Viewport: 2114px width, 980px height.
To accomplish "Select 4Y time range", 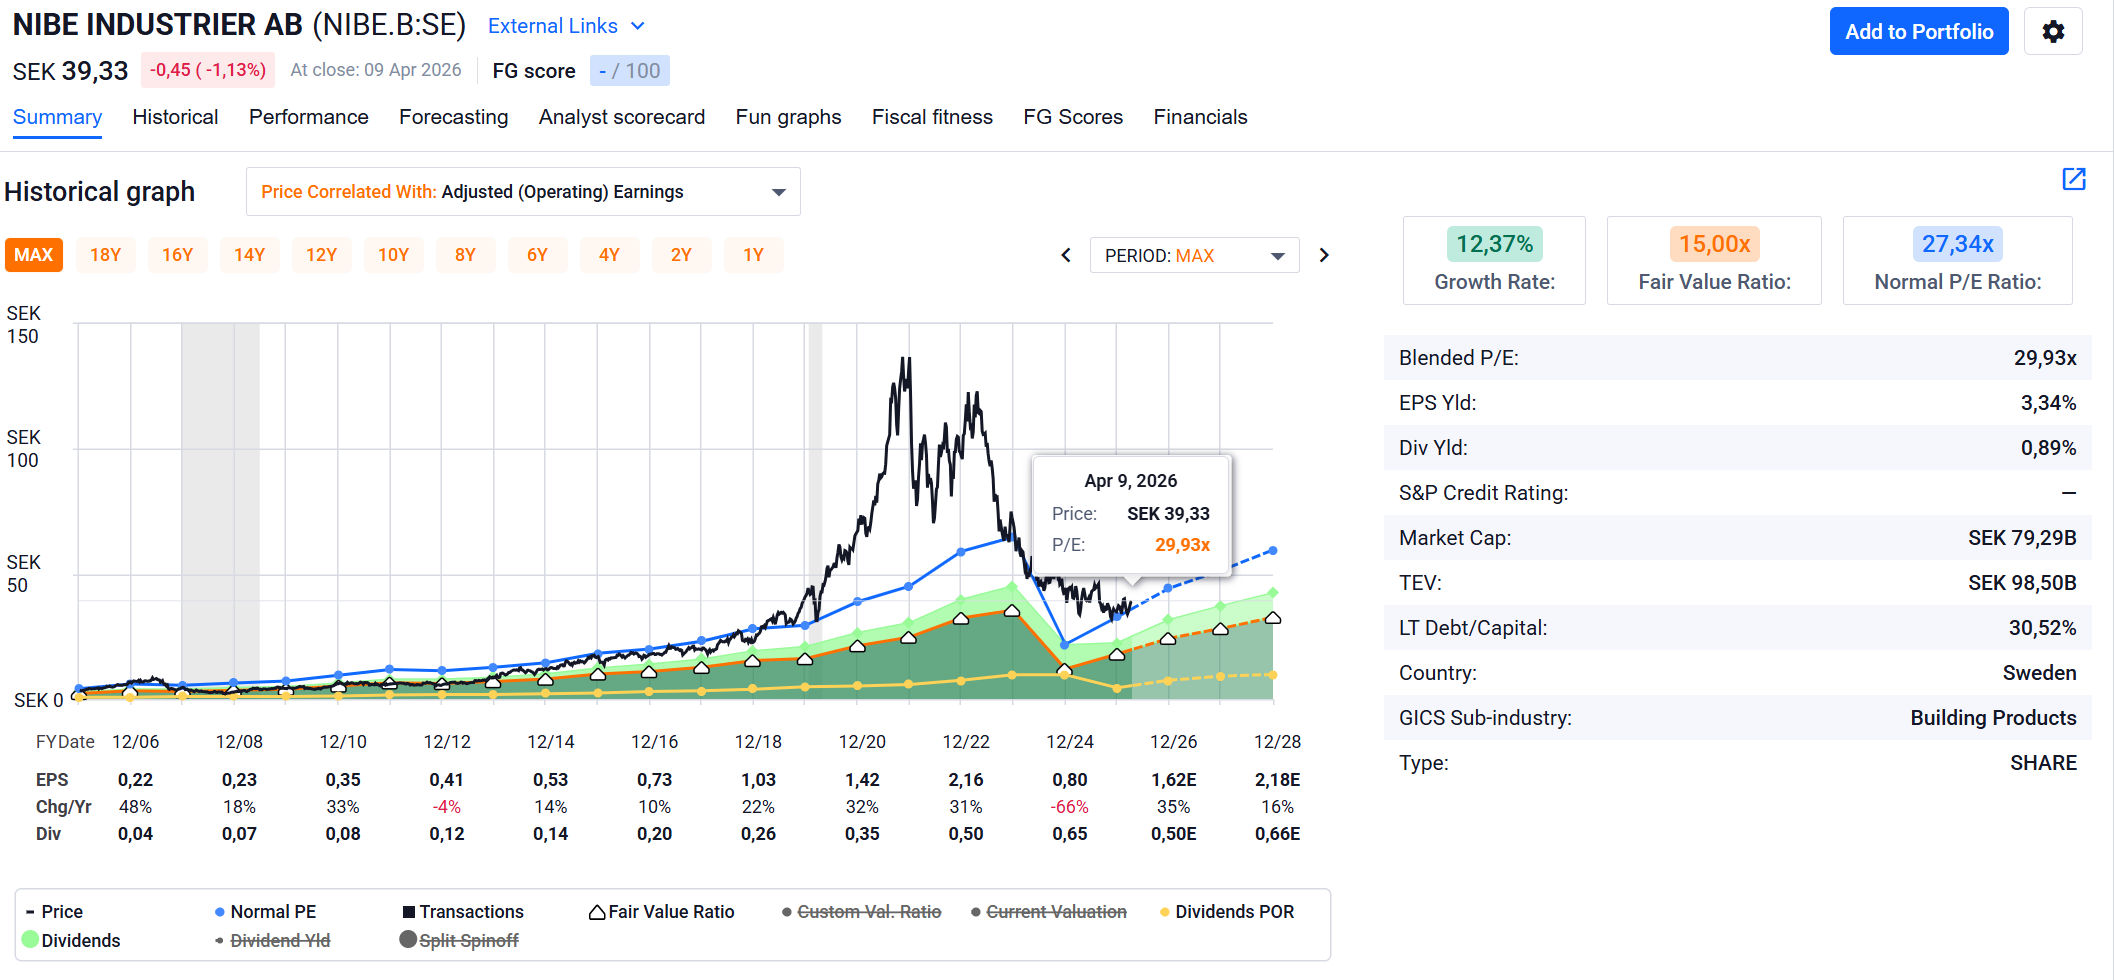I will click(610, 255).
